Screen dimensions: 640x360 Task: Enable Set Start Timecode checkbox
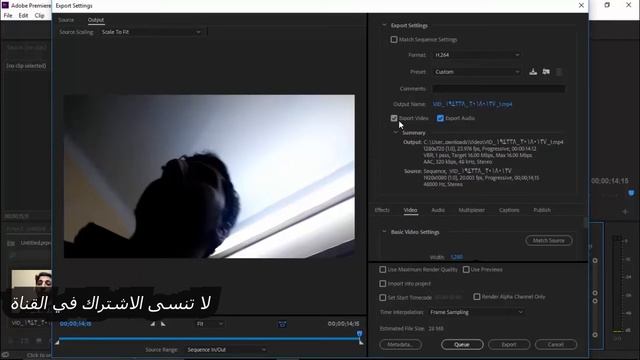[x=382, y=298]
